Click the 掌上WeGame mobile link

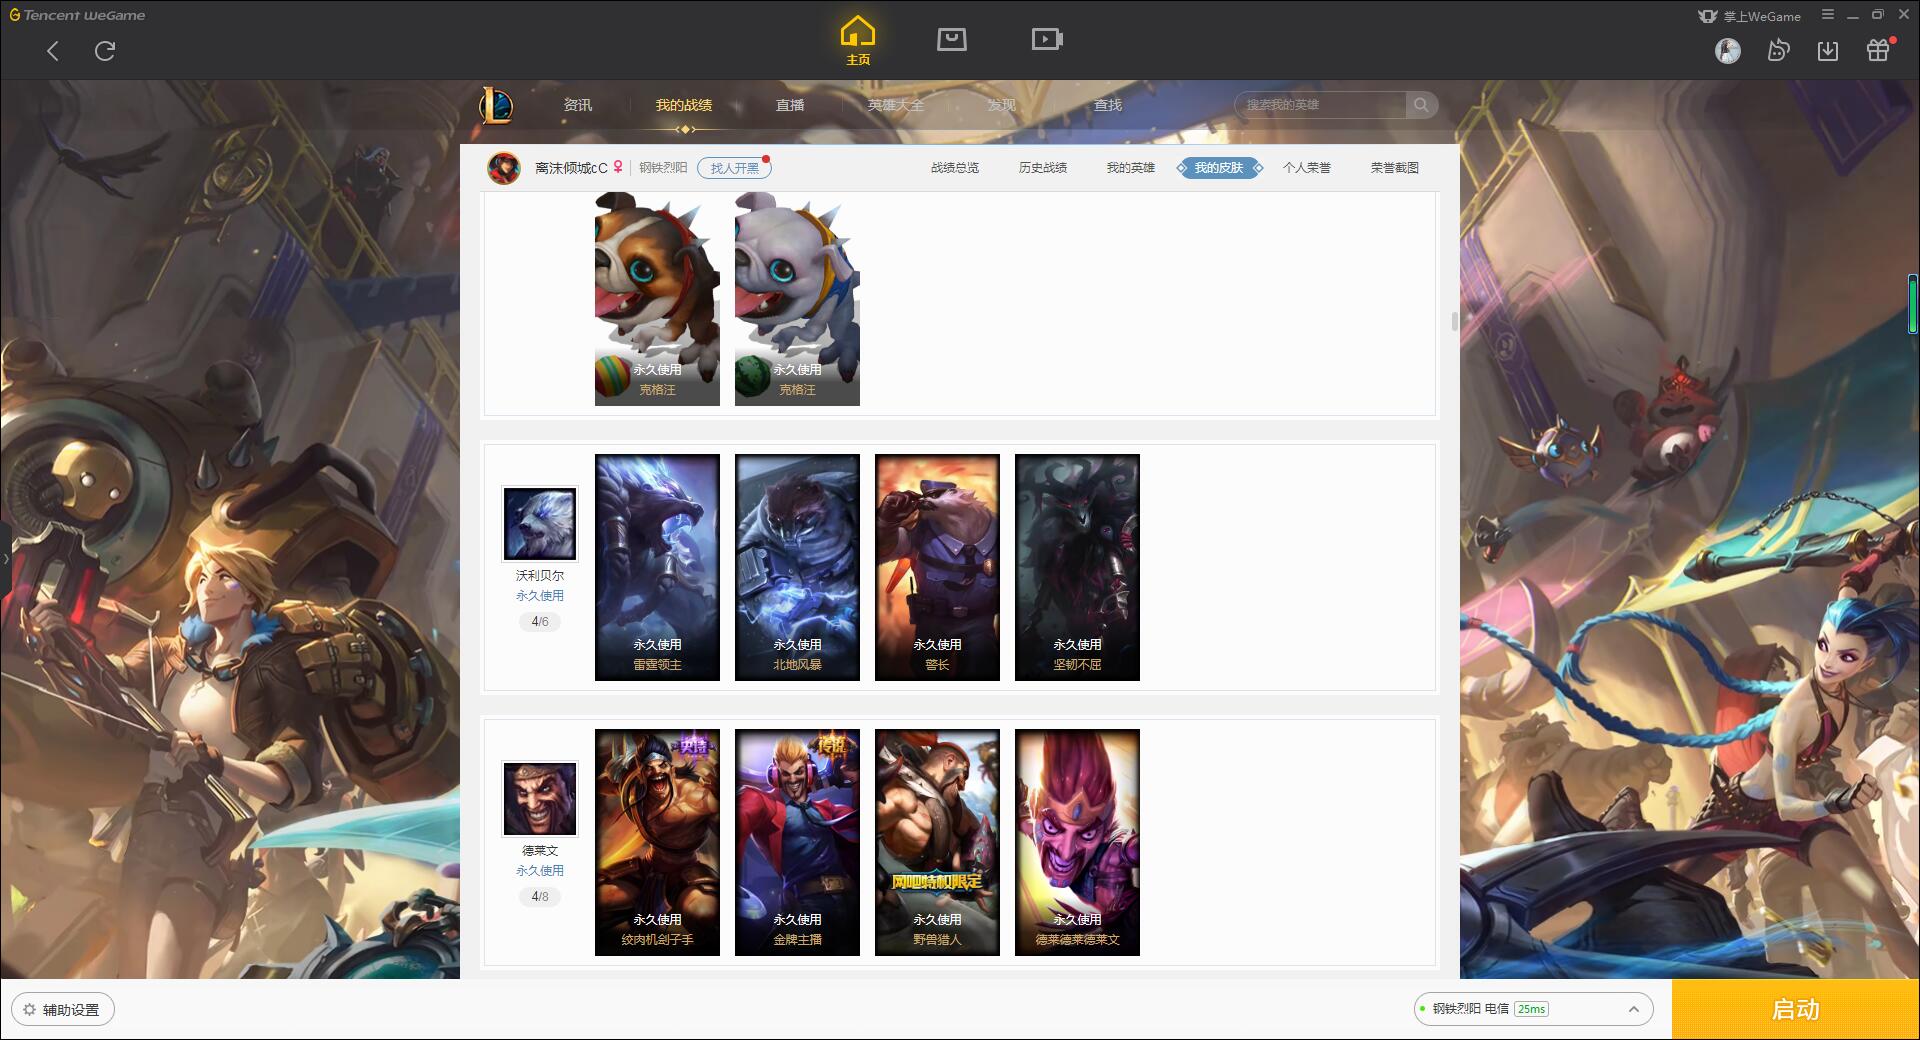(x=1749, y=16)
